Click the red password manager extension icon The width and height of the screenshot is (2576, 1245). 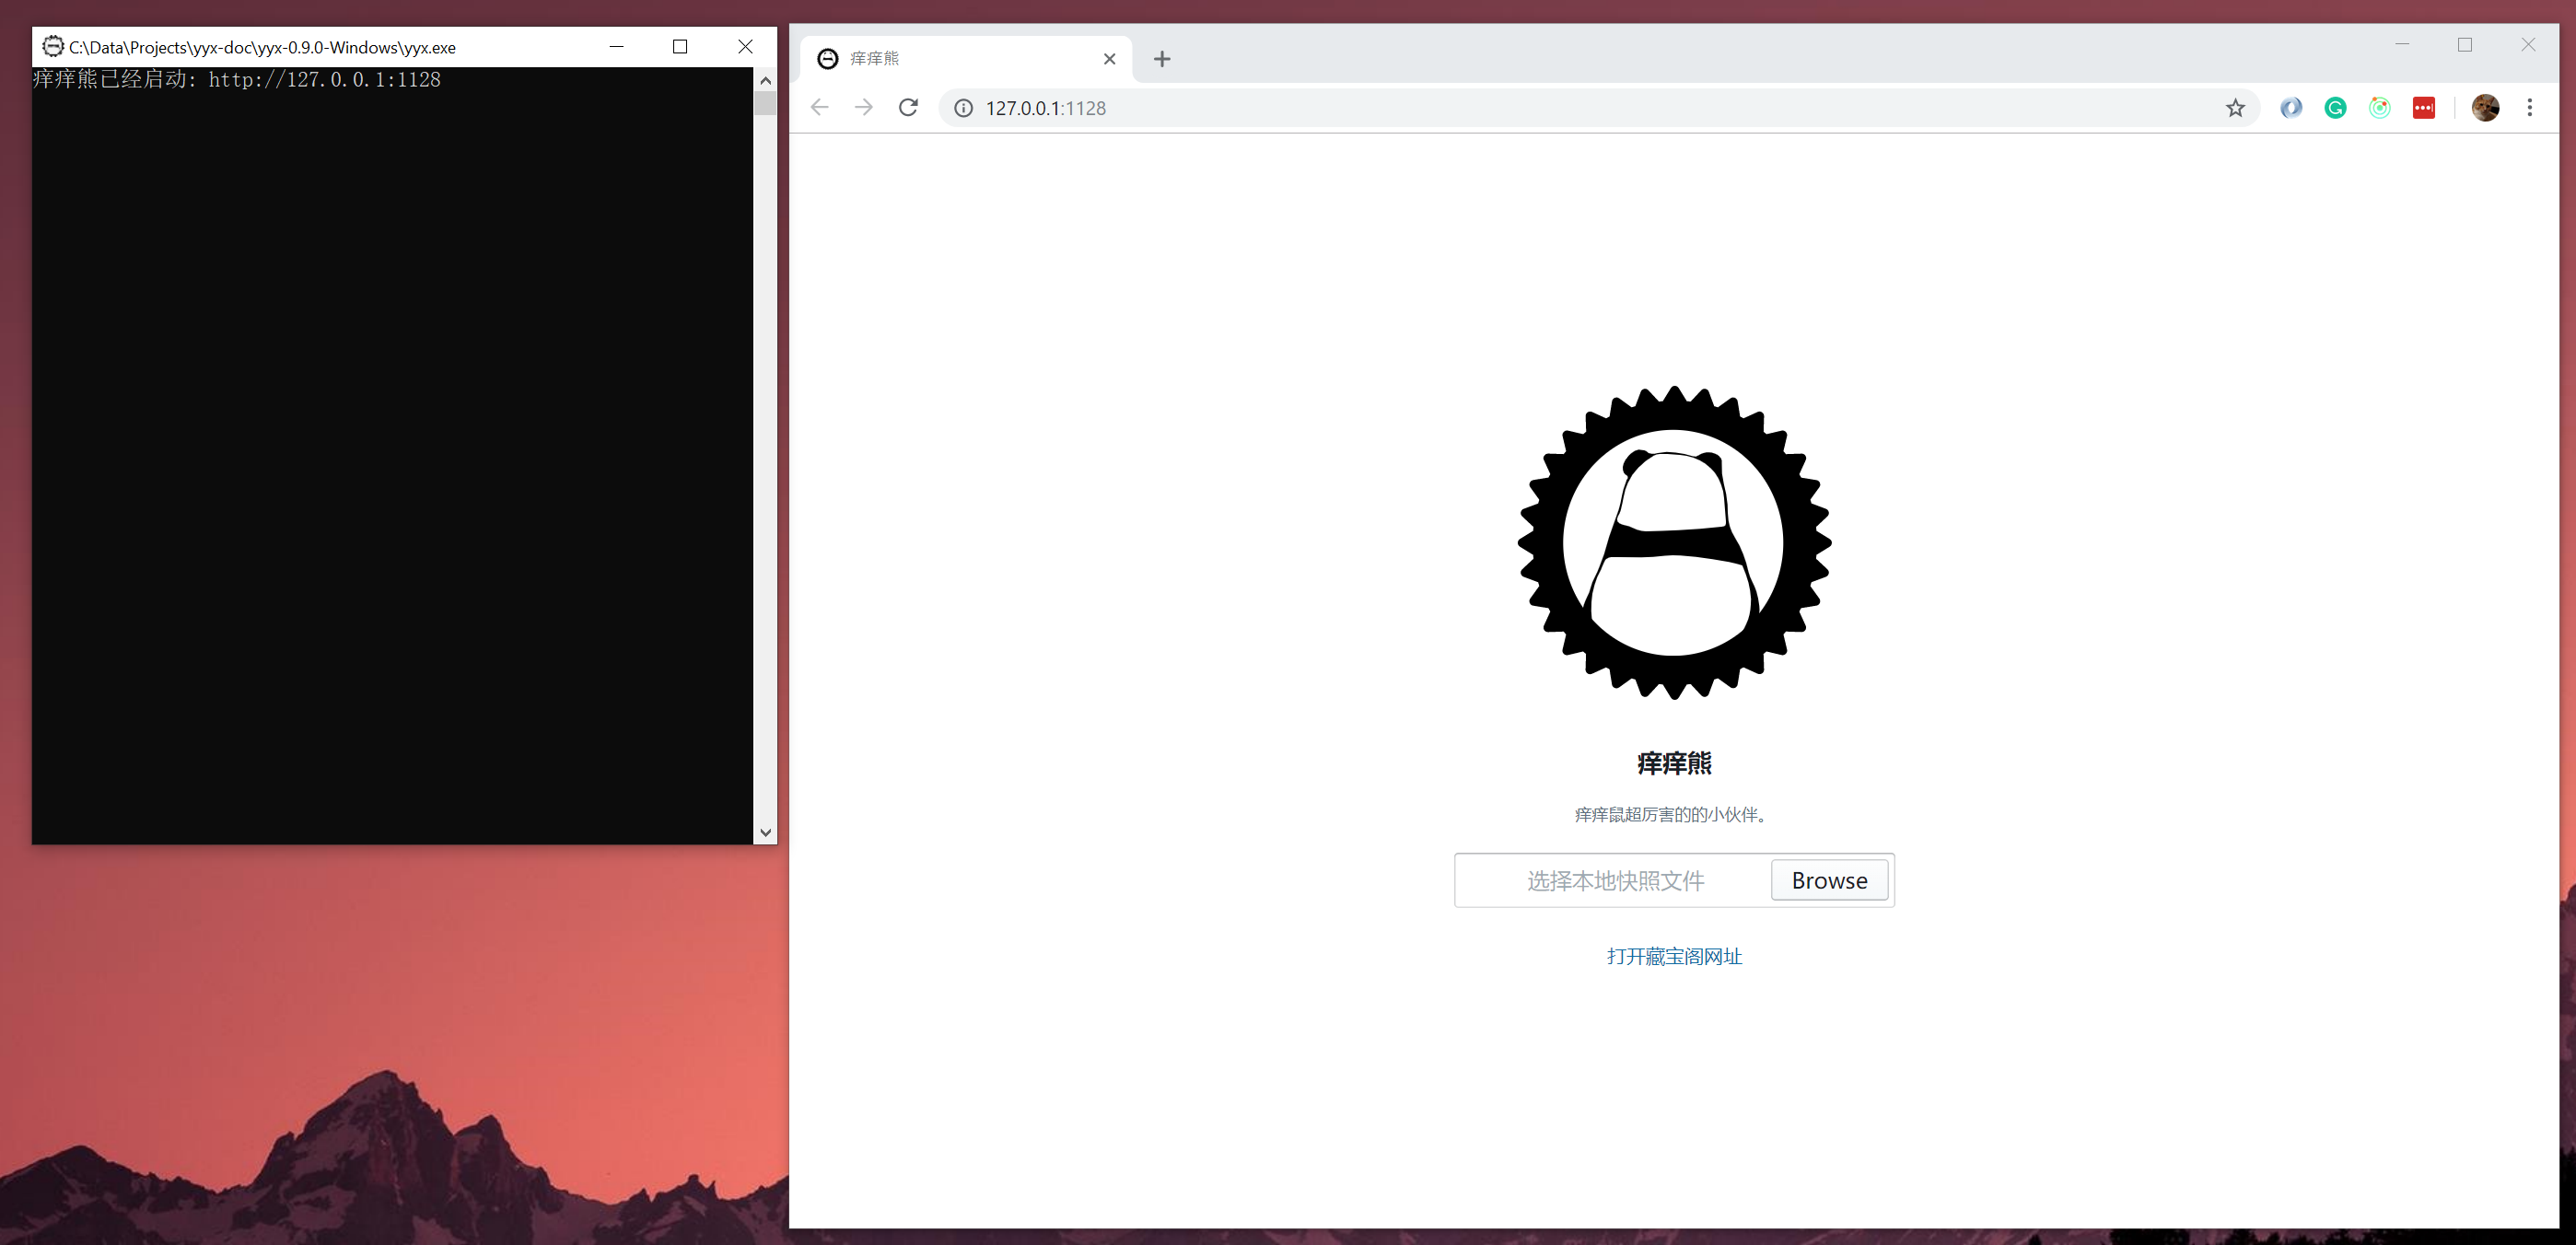tap(2423, 108)
